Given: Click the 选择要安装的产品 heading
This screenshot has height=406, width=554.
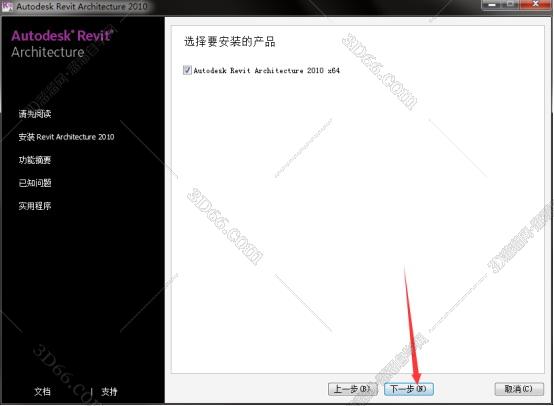Looking at the screenshot, I should pyautogui.click(x=230, y=42).
